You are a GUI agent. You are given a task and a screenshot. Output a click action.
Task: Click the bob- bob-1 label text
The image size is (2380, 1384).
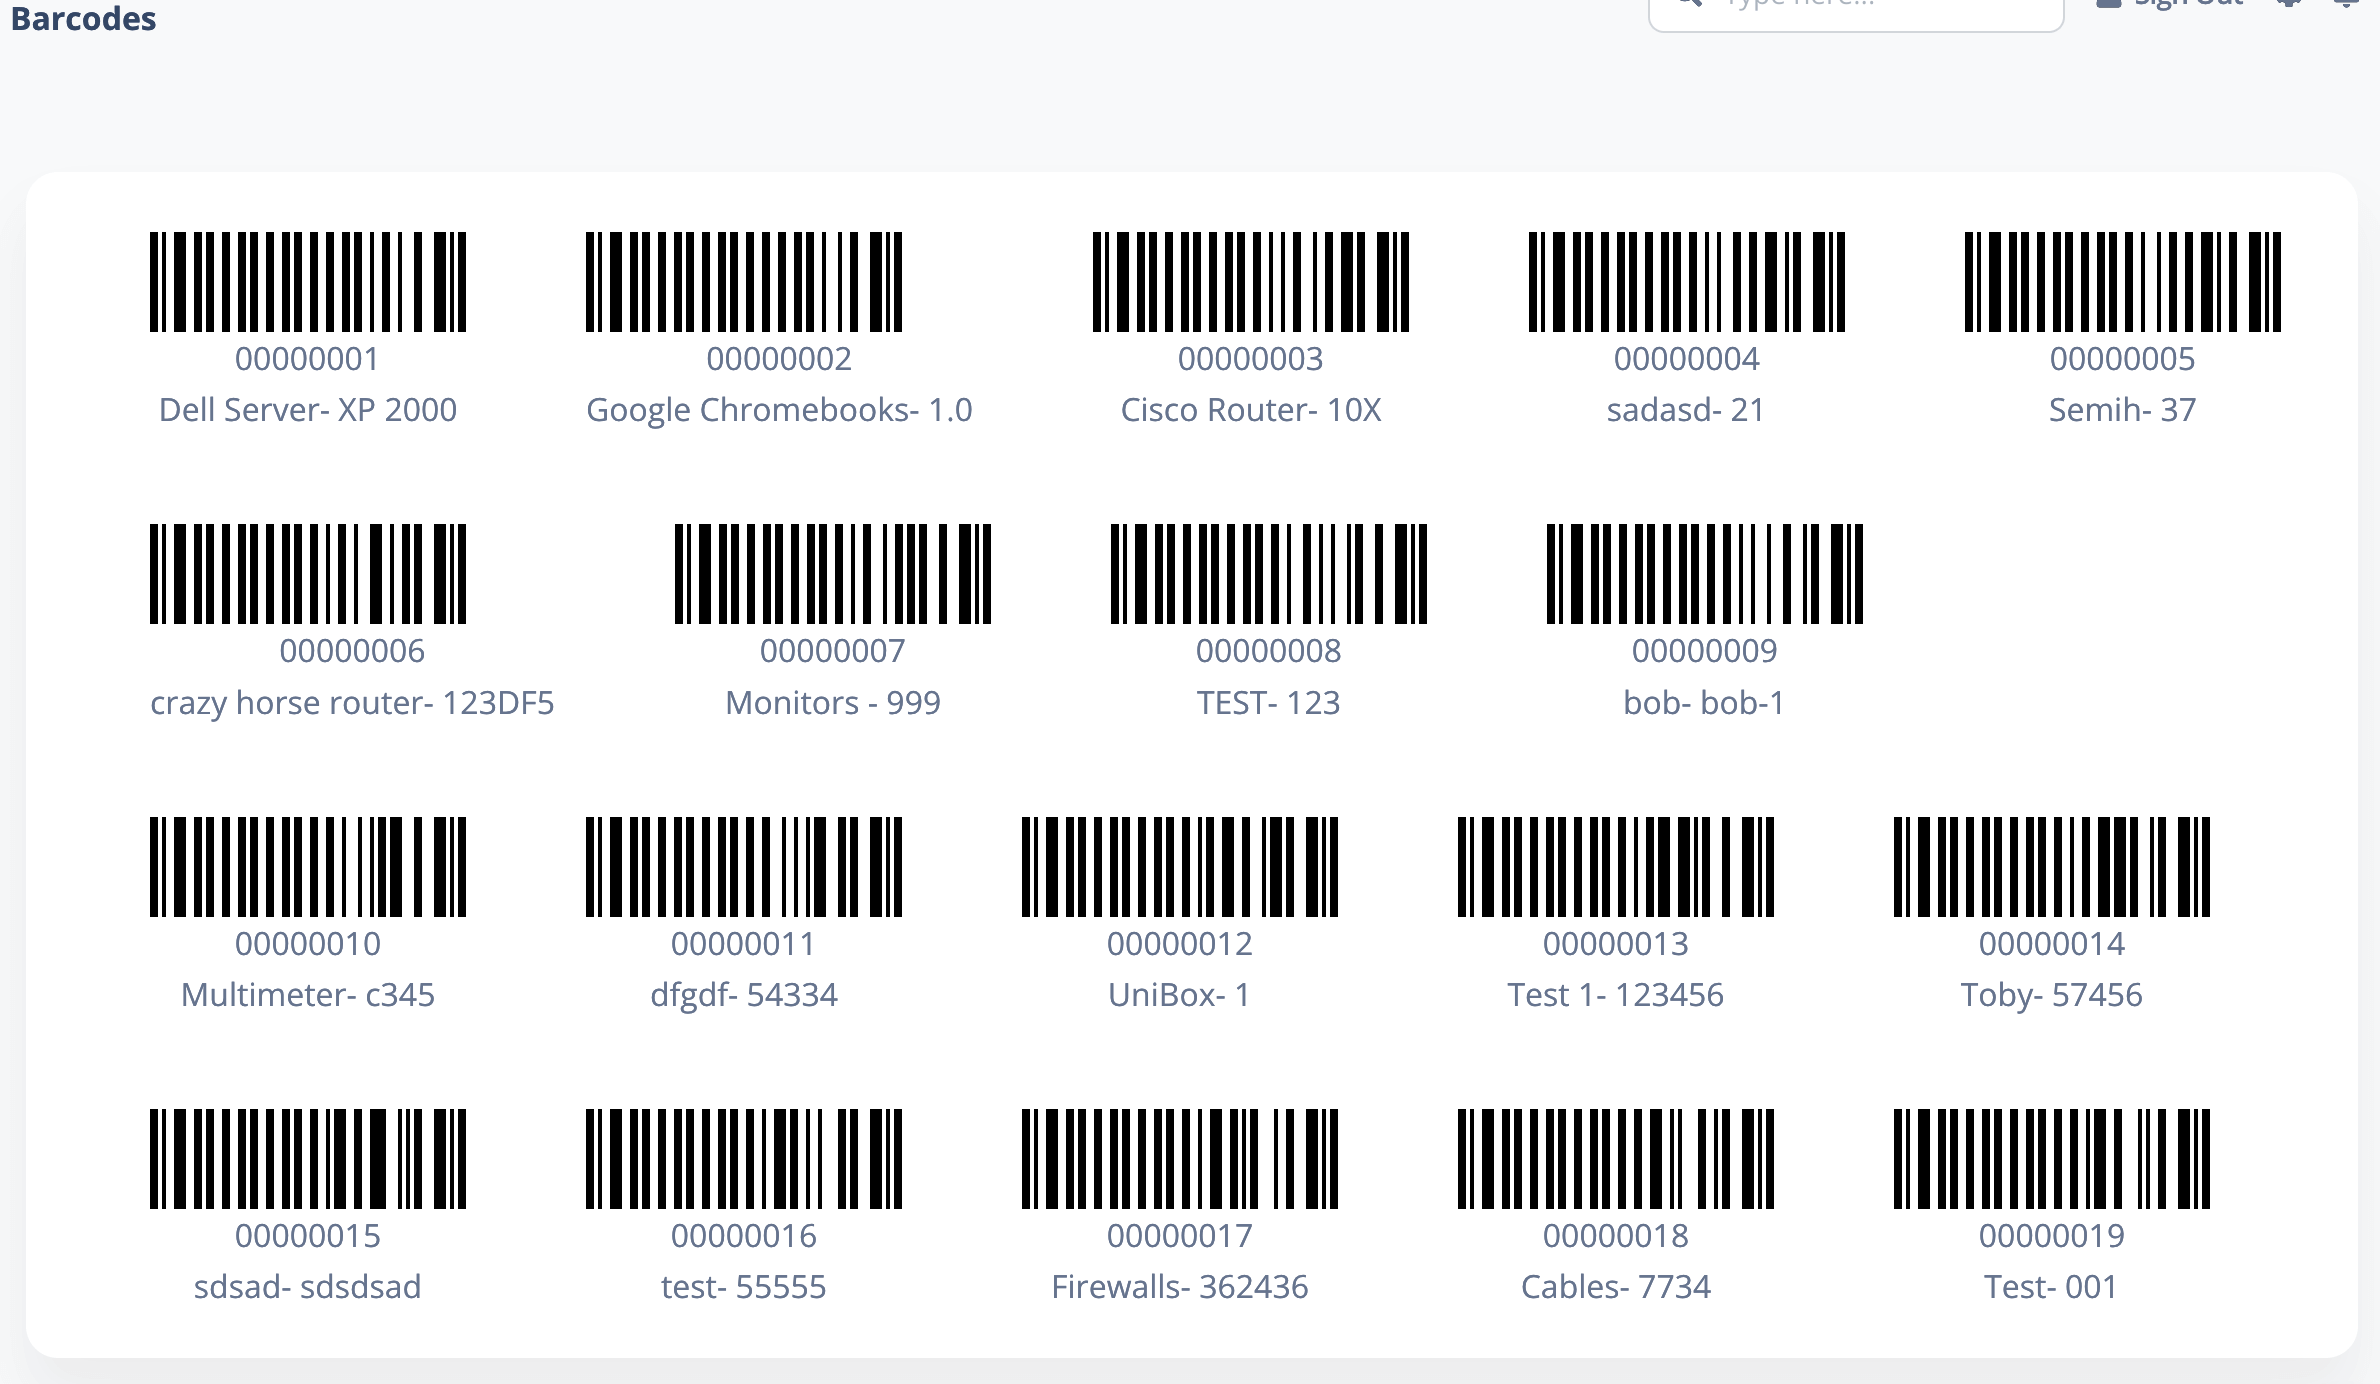pyautogui.click(x=1704, y=703)
